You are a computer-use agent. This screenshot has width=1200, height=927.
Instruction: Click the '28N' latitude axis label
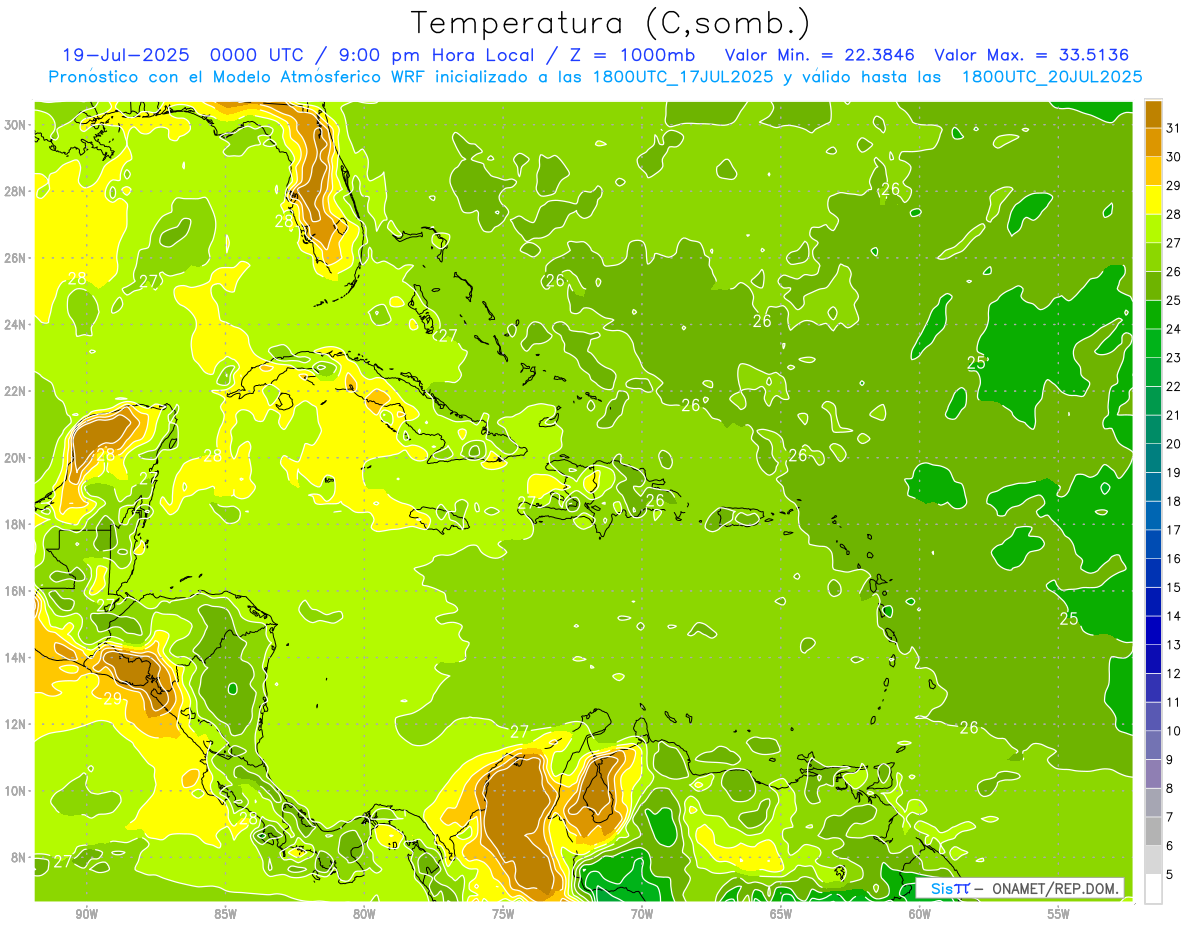click(x=17, y=191)
